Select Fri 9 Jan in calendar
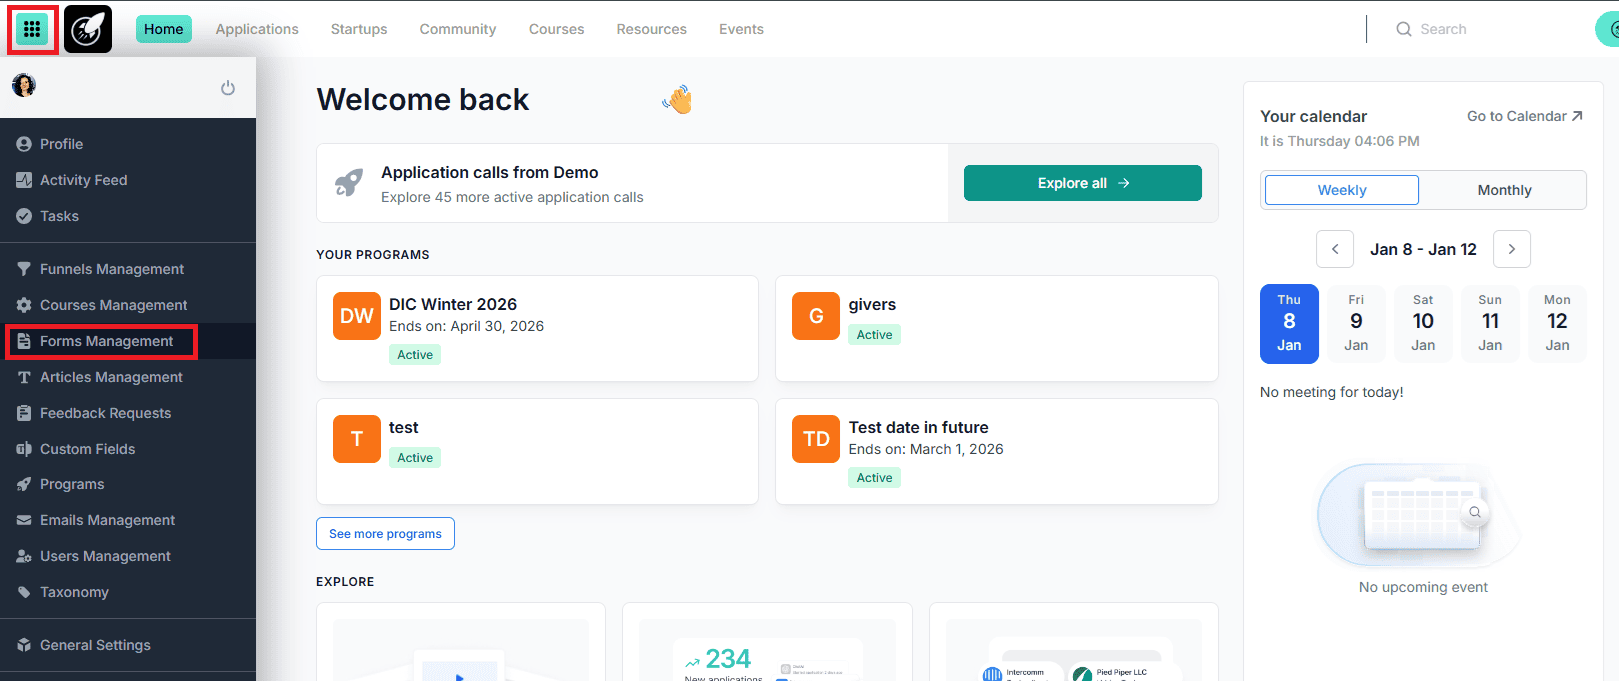 pyautogui.click(x=1356, y=323)
